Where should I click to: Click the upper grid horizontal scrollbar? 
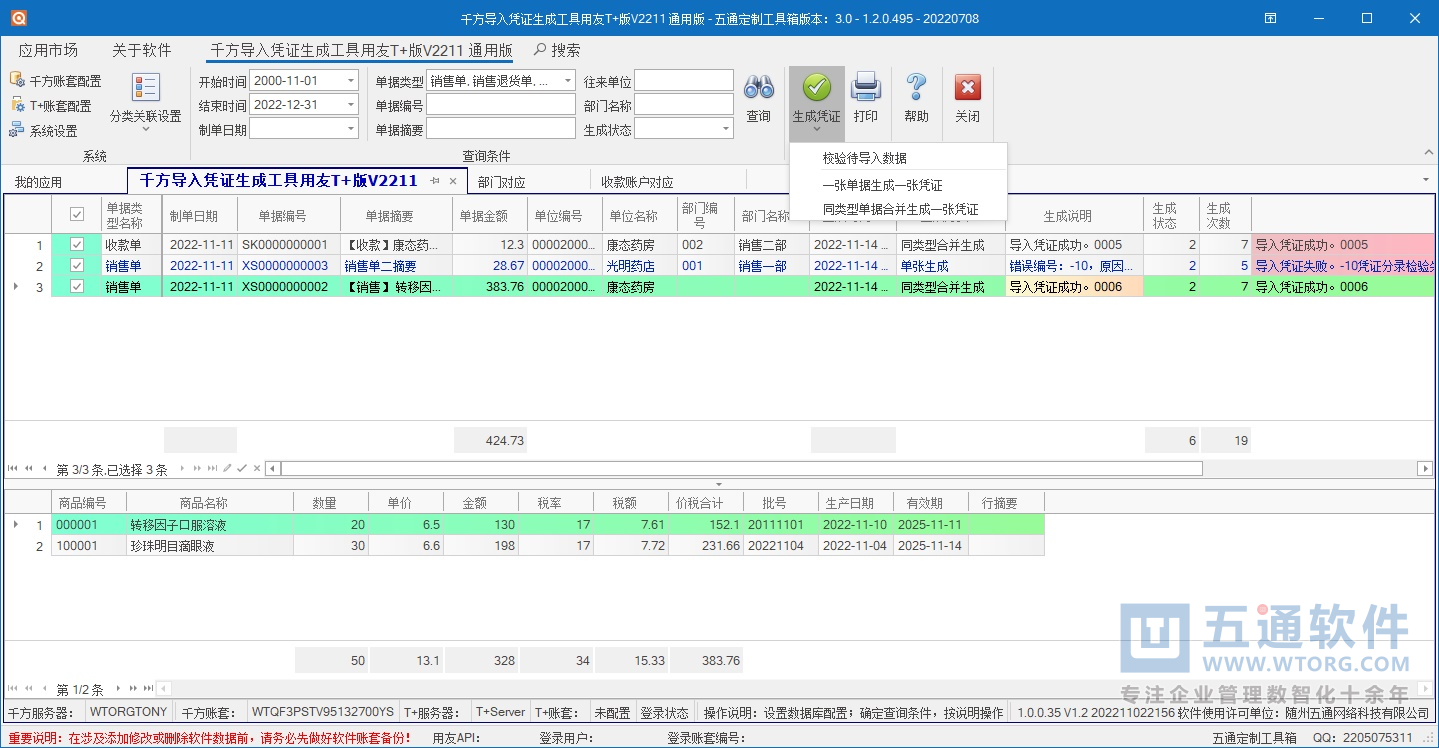742,468
